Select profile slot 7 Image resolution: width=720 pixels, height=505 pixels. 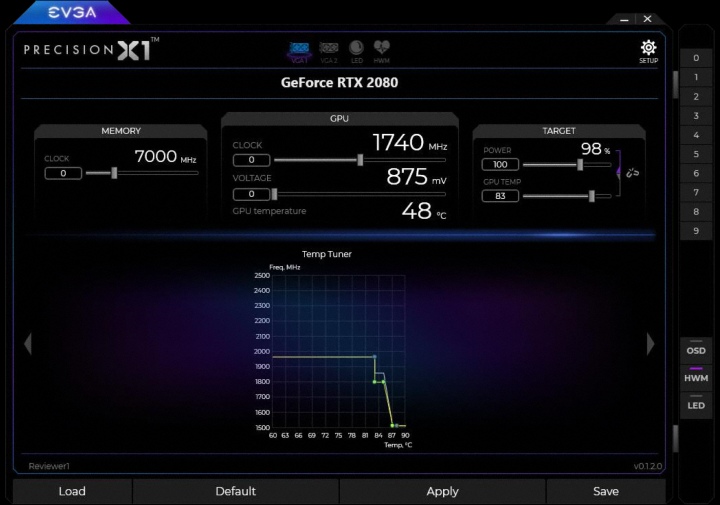tap(696, 192)
